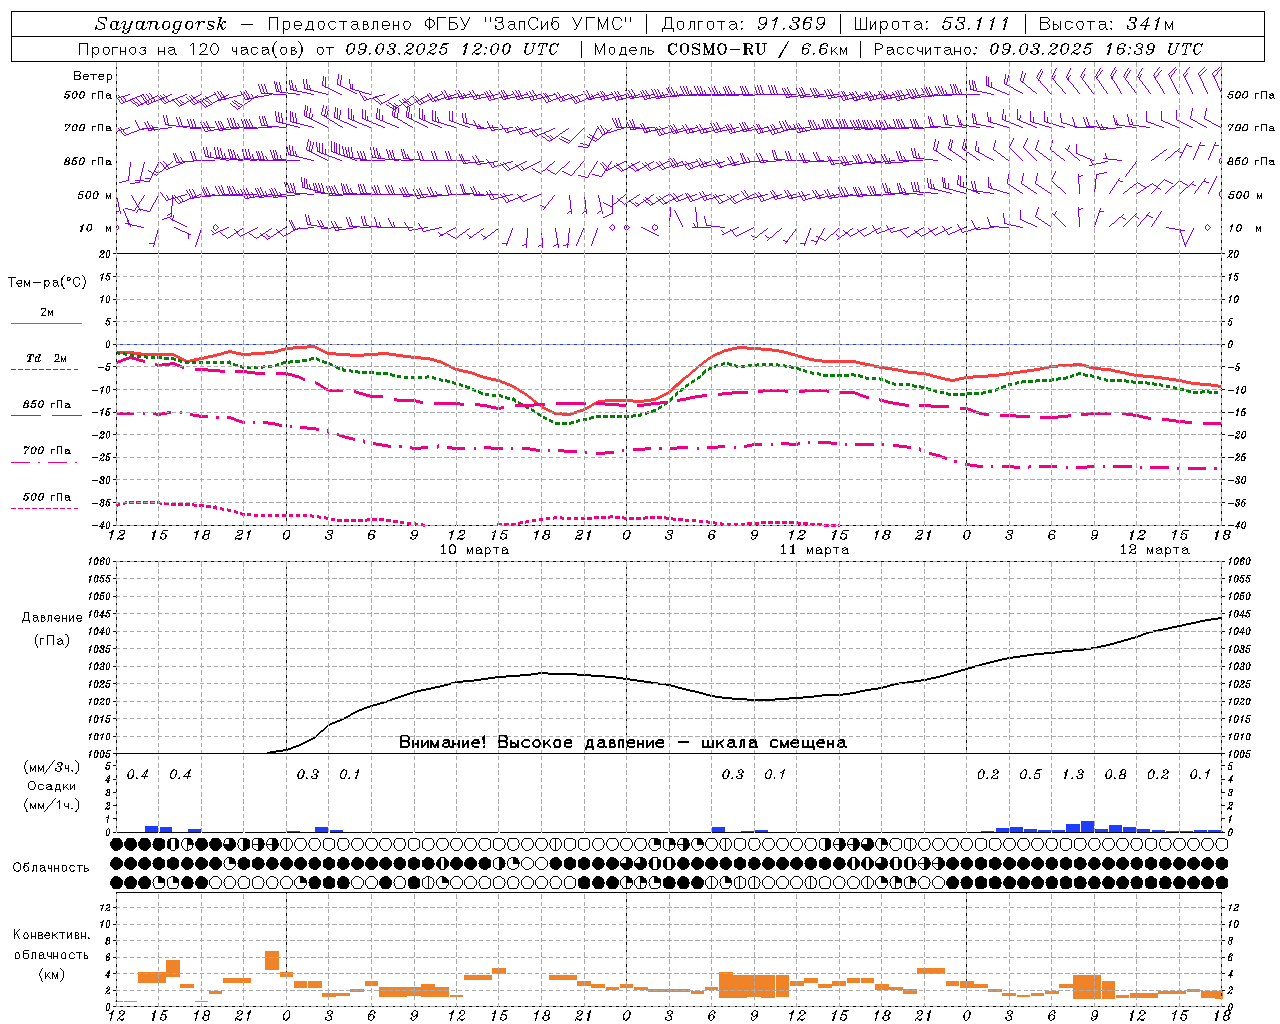The width and height of the screenshot is (1280, 1024).
Task: Click the 'Тем-ра(°C)' temperature panel label
Action: point(47,283)
